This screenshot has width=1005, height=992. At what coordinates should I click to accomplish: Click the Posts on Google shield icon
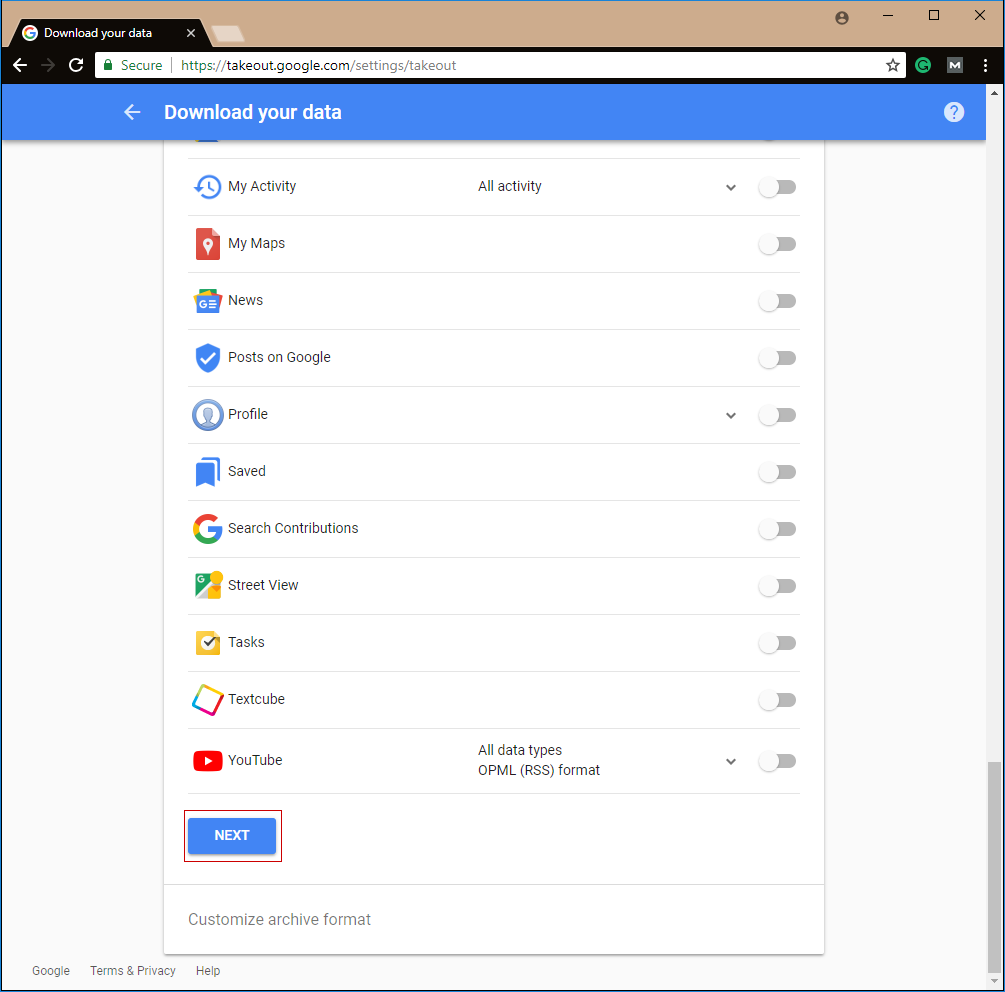(207, 358)
